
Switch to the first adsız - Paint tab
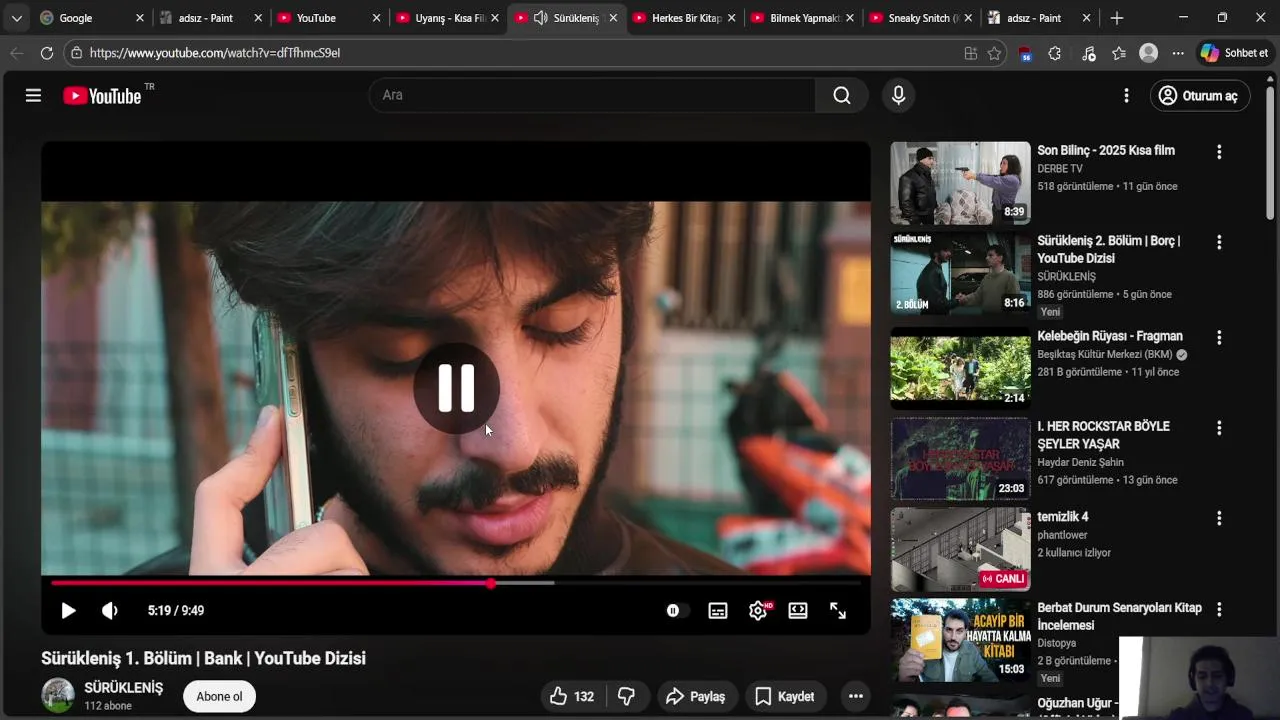coord(208,18)
